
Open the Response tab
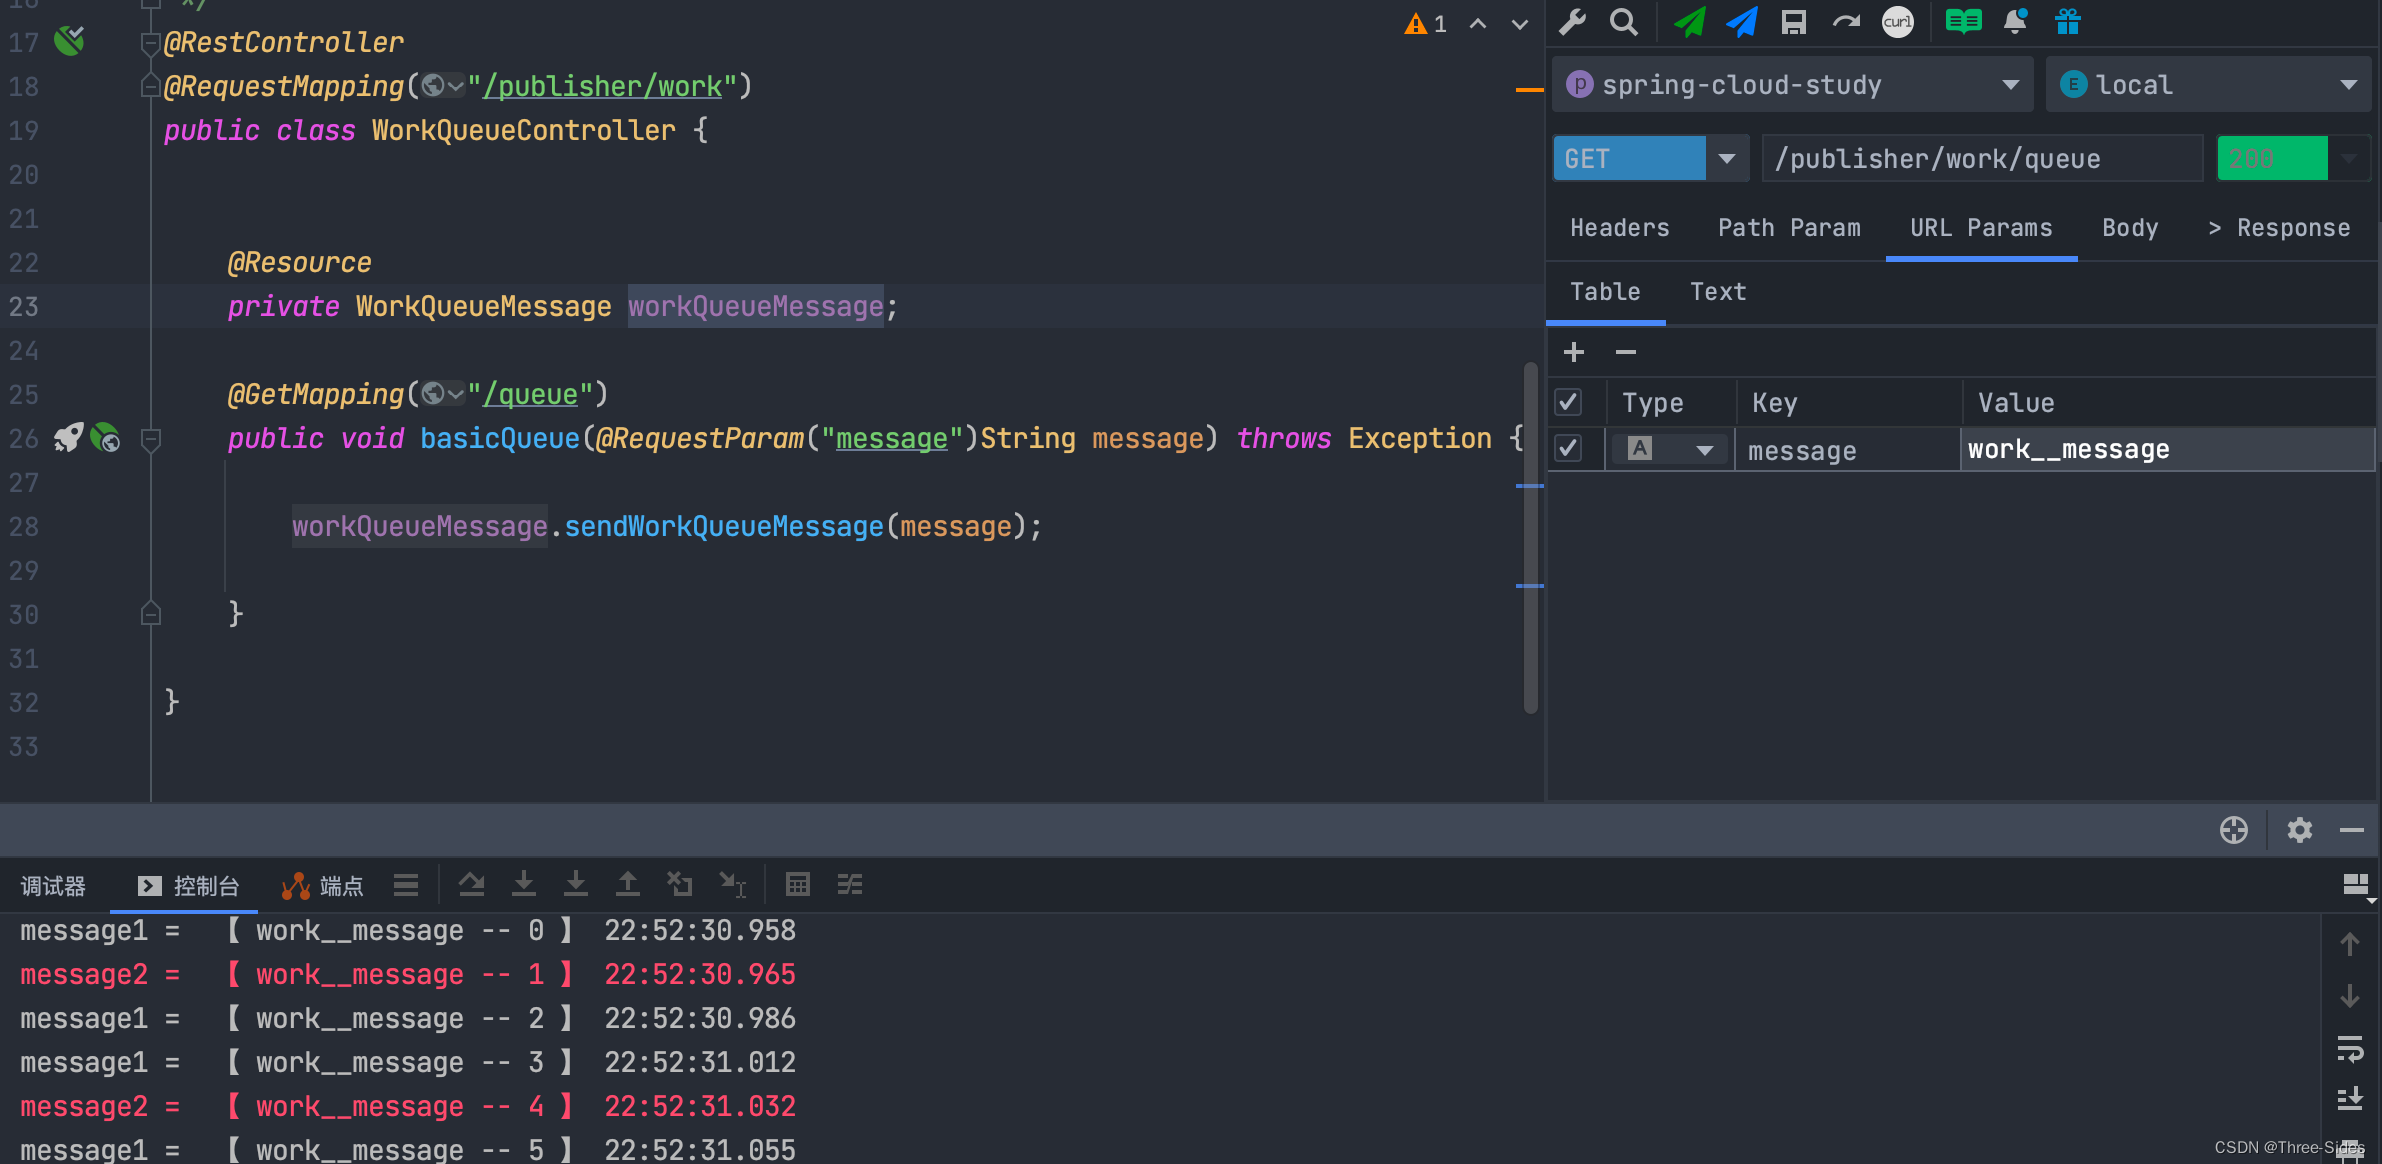click(x=2279, y=228)
